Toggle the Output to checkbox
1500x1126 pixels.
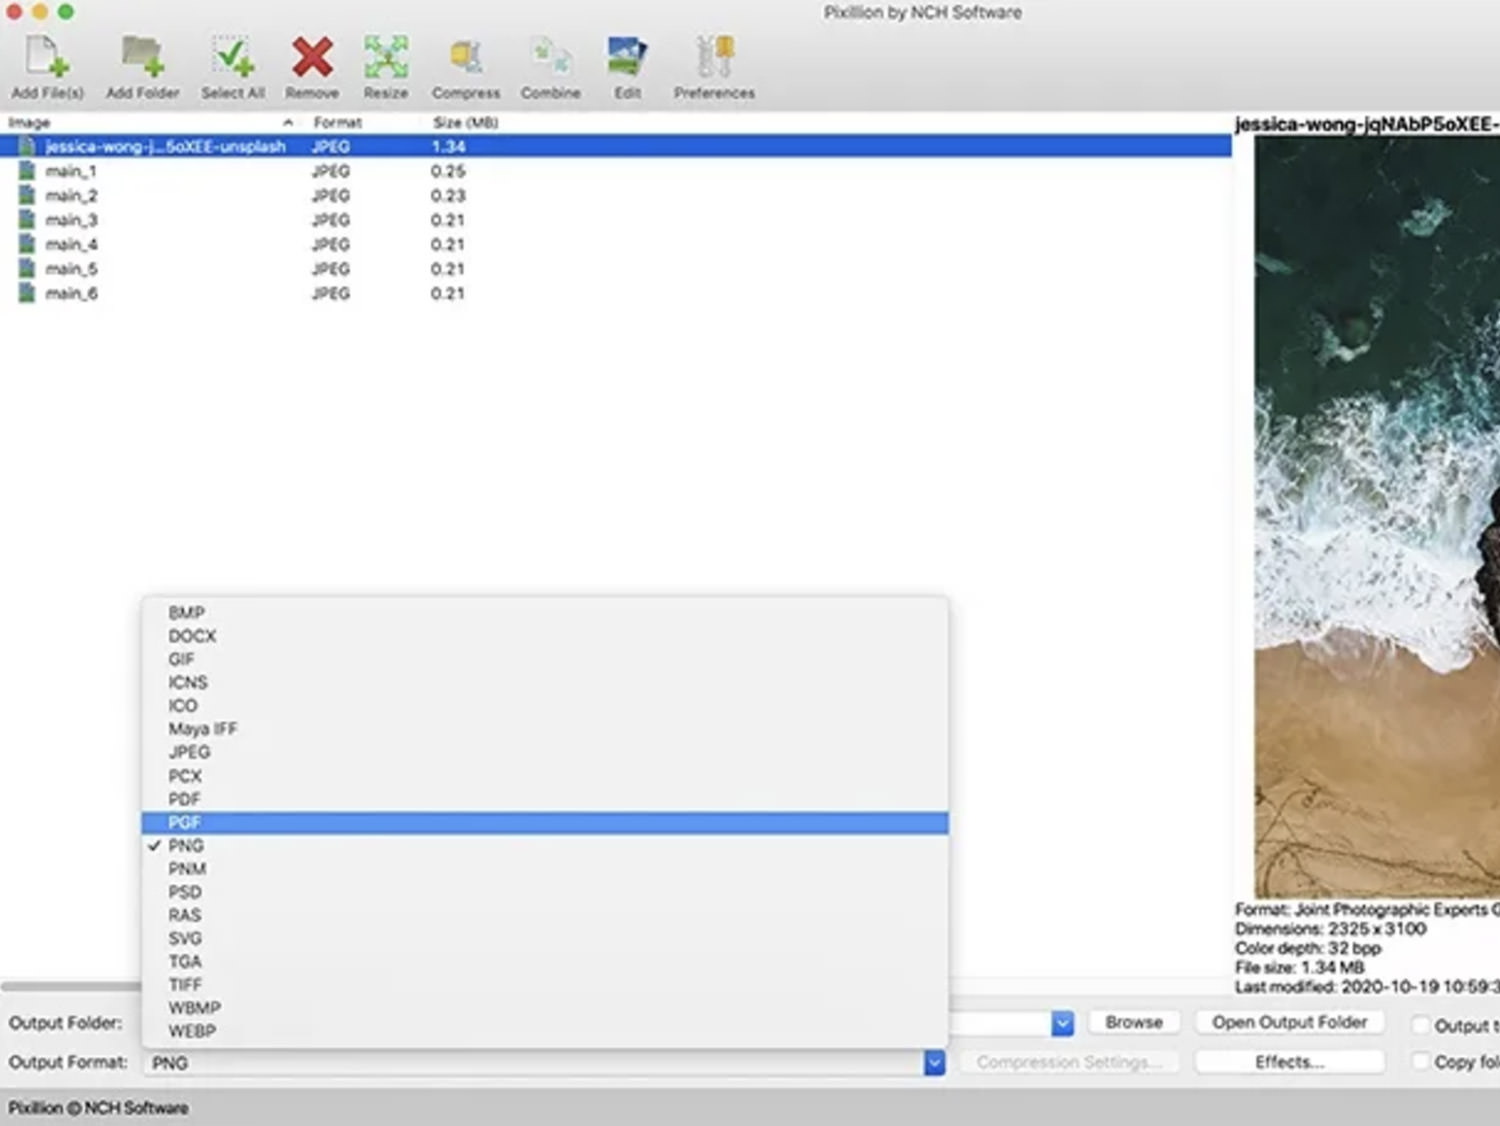[1420, 1025]
